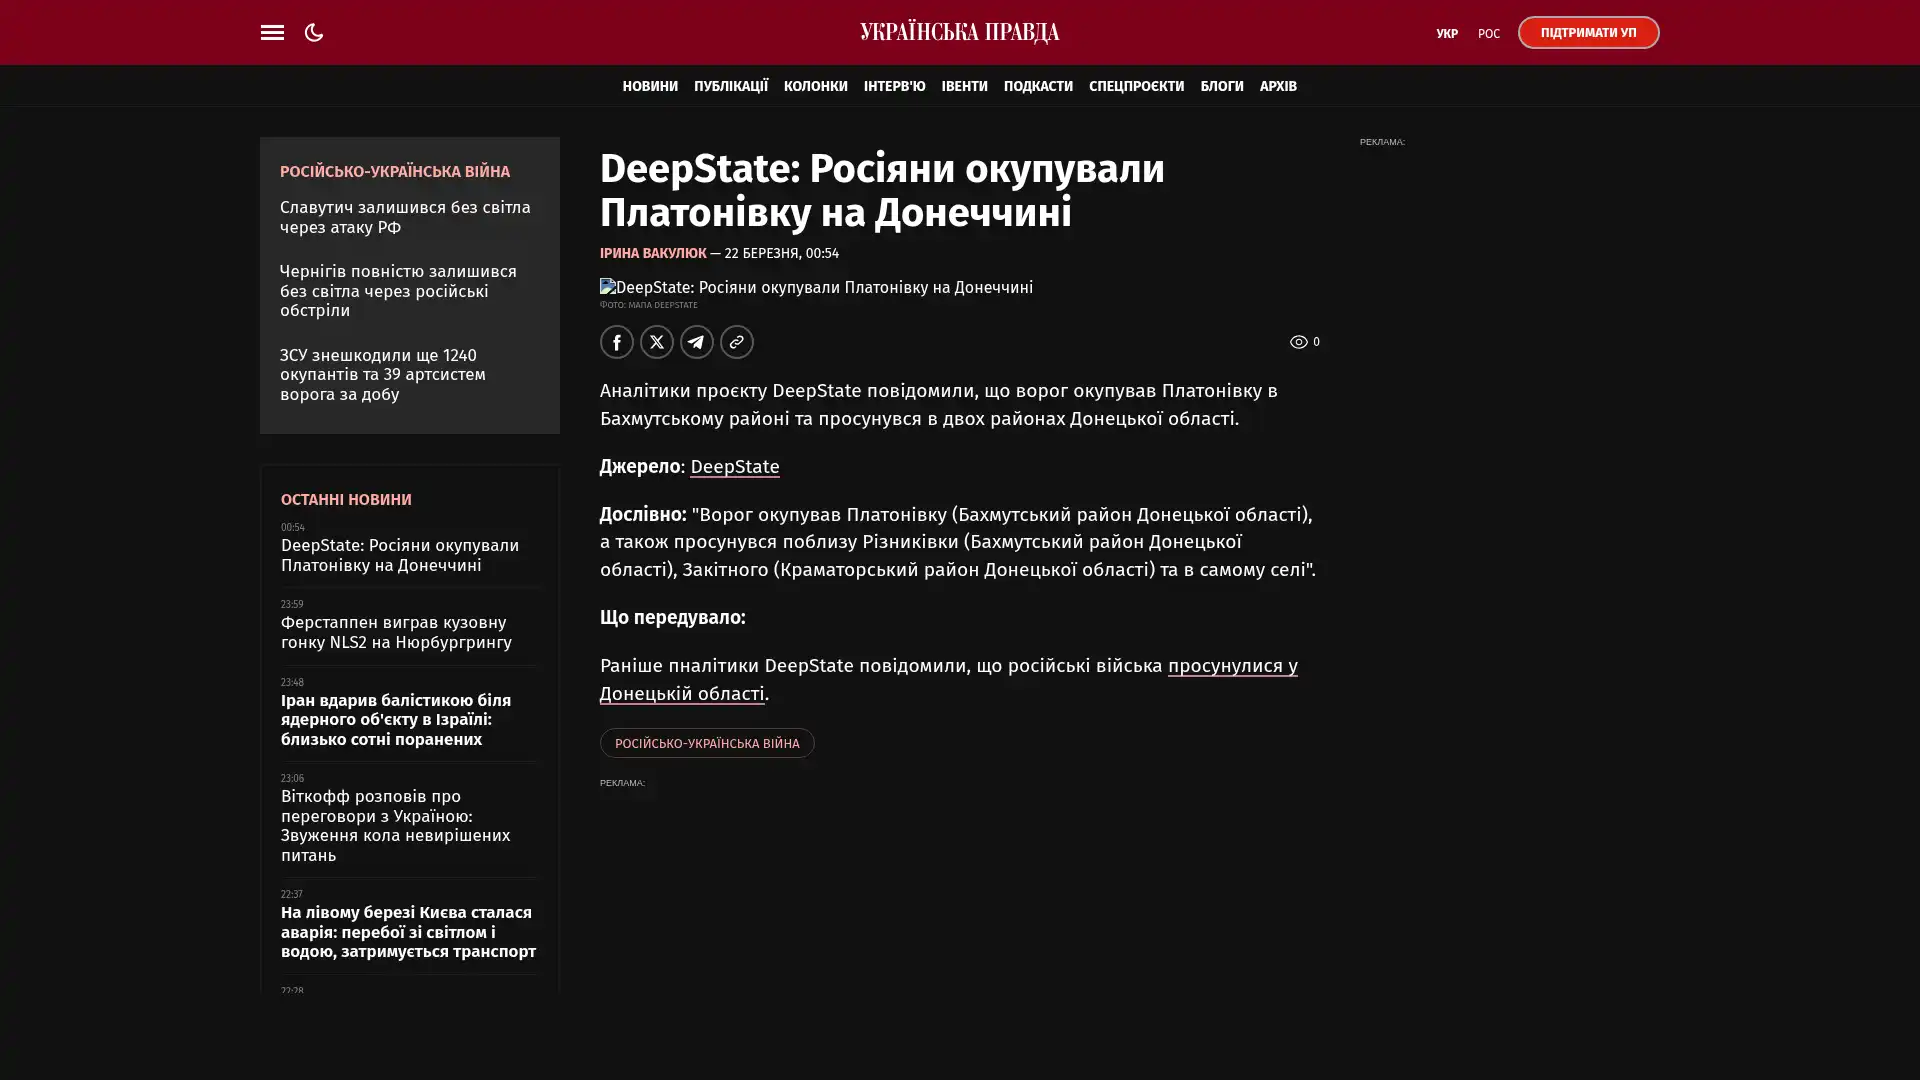Click the article views eye icon
Screen dimensions: 1920x1080
coord(1298,342)
